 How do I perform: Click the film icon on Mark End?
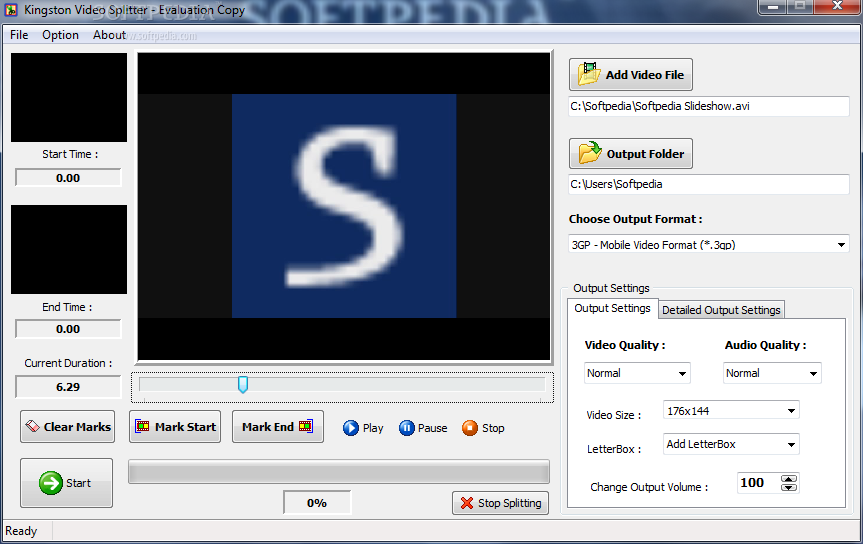(305, 426)
